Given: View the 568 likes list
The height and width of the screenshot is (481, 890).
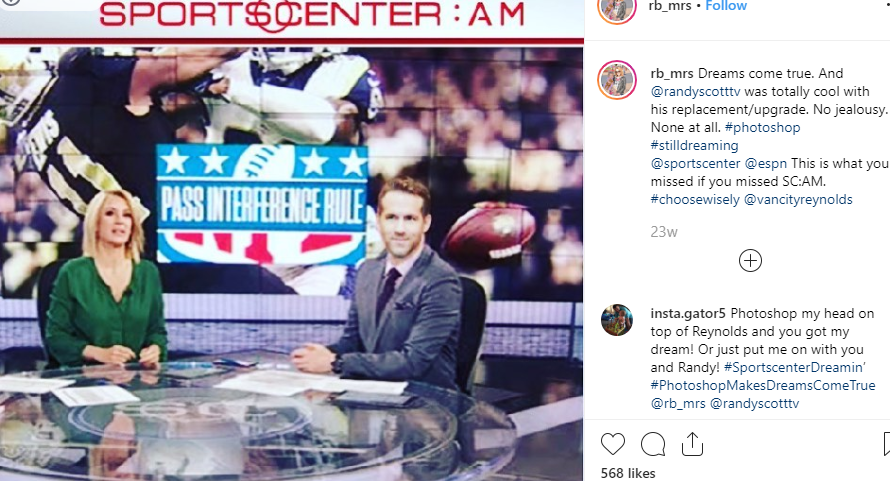Looking at the screenshot, I should tap(628, 473).
